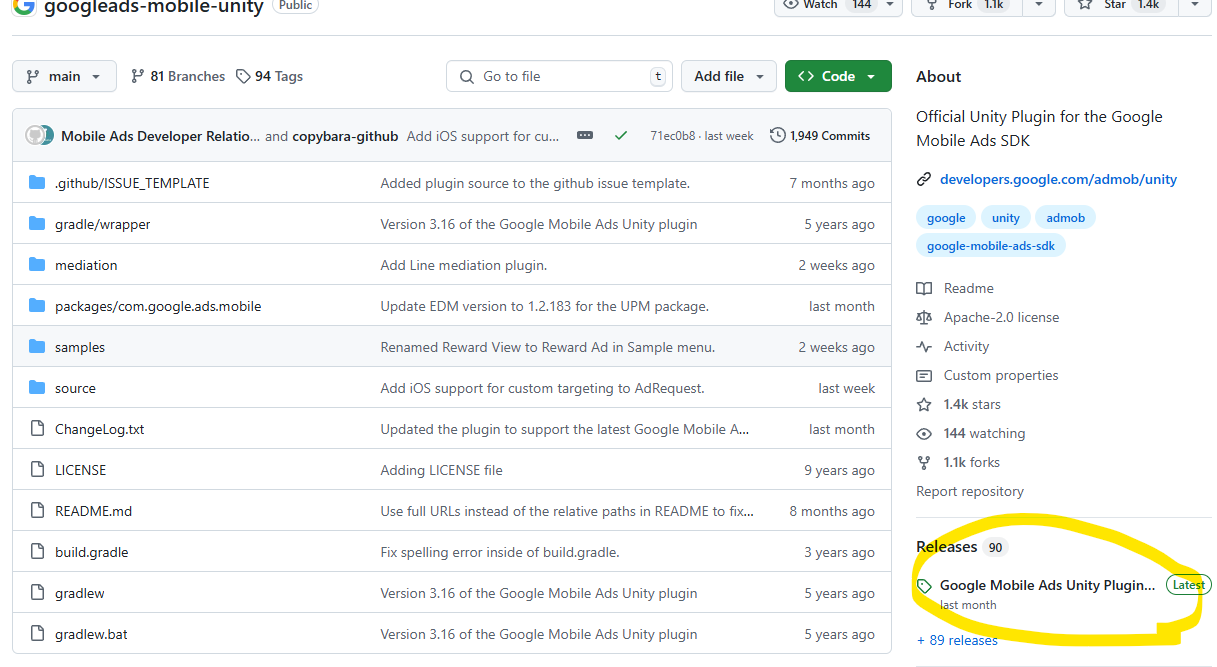View the 81 Branches link
Image resolution: width=1217 pixels, height=667 pixels.
click(x=178, y=76)
